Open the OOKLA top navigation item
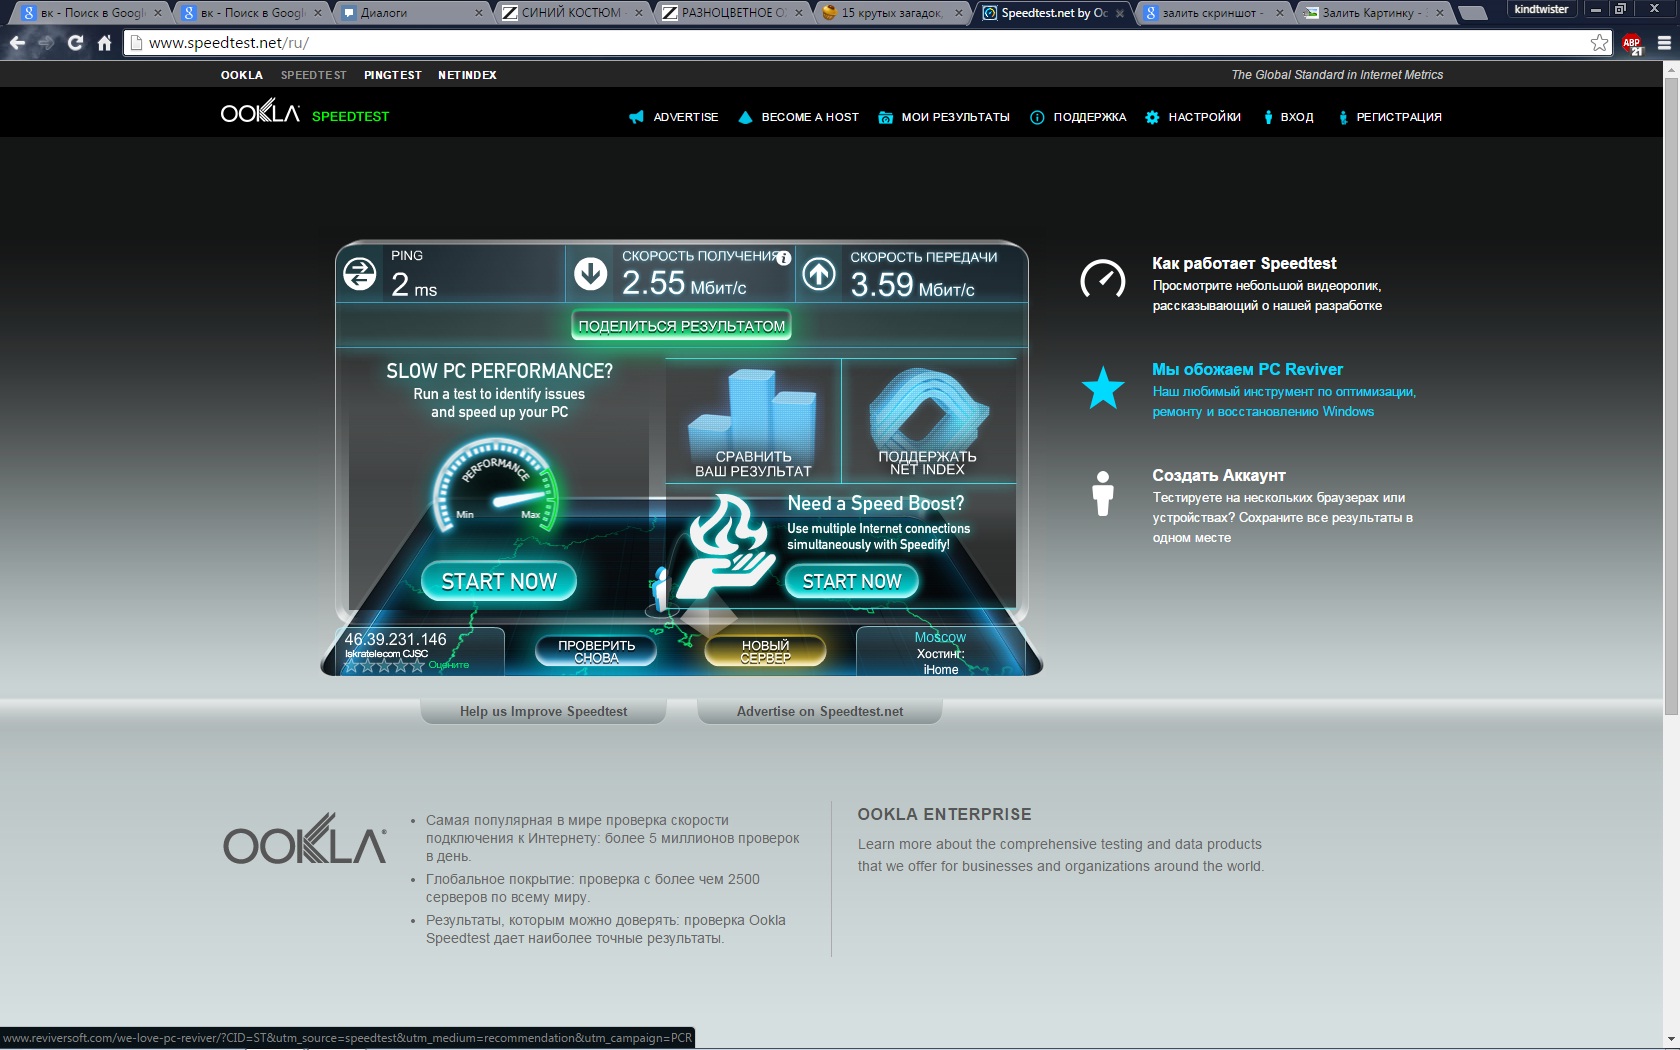This screenshot has width=1680, height=1050. pos(242,75)
